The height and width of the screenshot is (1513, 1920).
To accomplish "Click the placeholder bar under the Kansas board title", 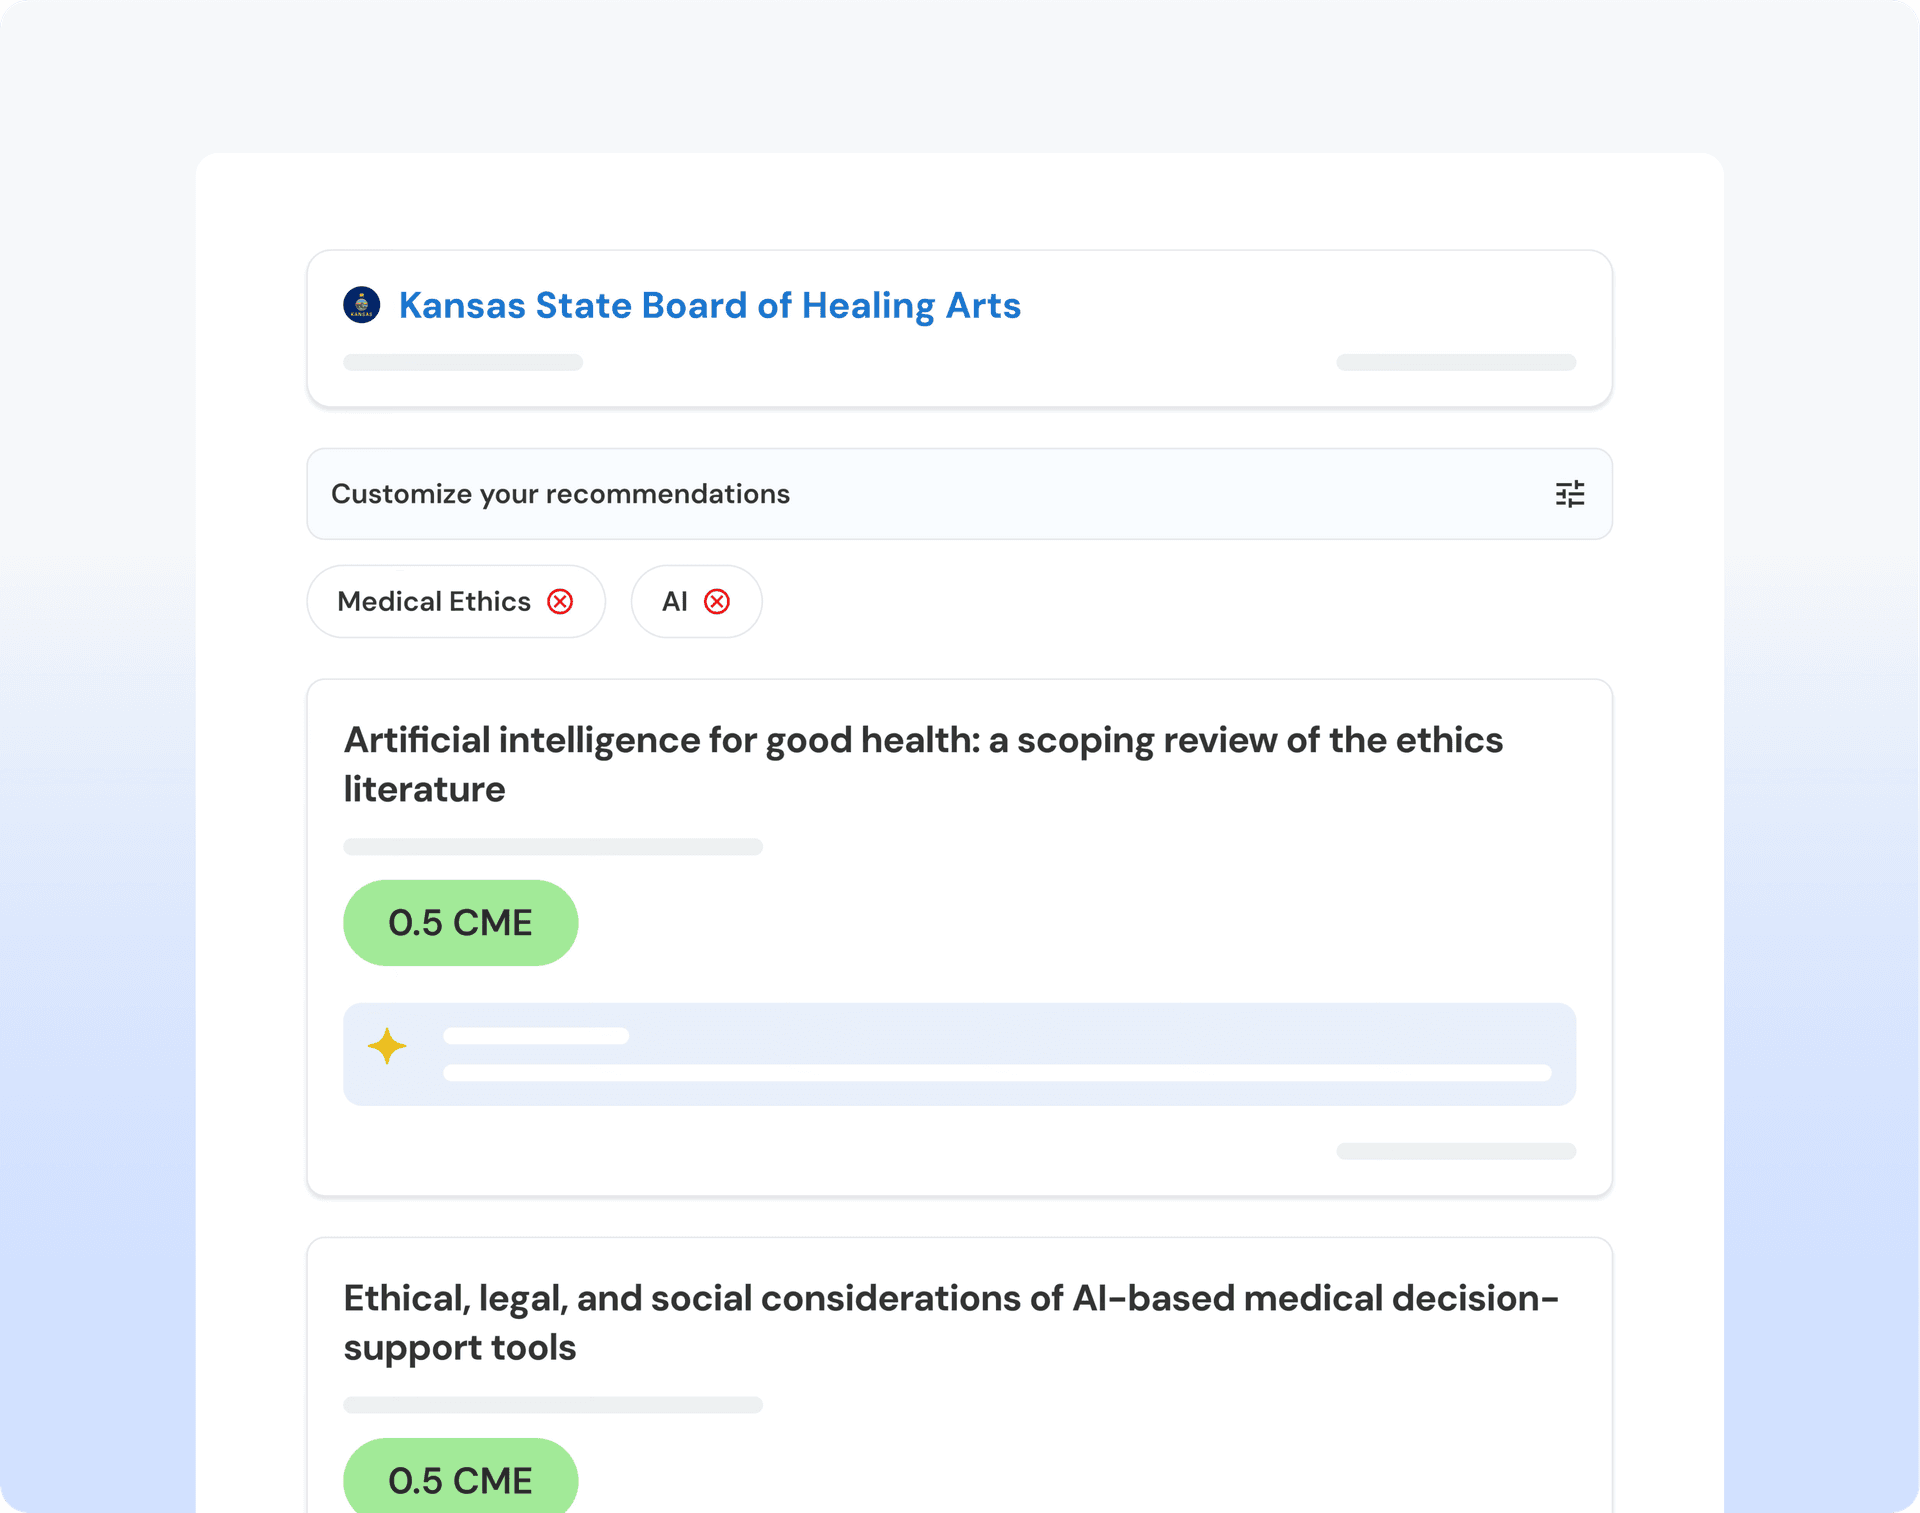I will (462, 362).
